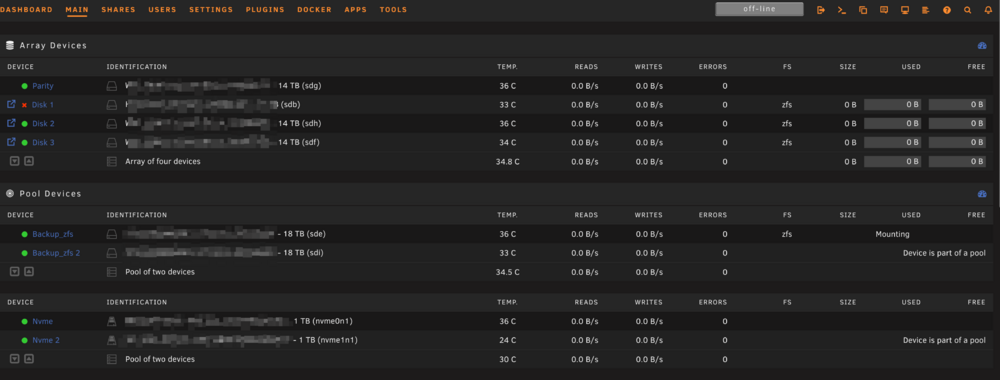Viewport: 1000px width, 380px height.
Task: Click Disk 1 red error status indicator
Action: coord(24,105)
